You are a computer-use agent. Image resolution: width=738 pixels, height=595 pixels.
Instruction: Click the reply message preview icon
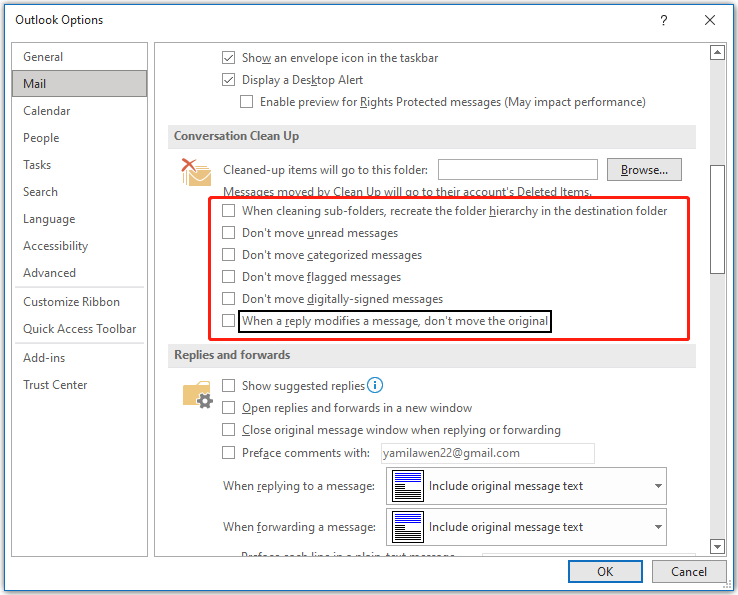pyautogui.click(x=407, y=486)
